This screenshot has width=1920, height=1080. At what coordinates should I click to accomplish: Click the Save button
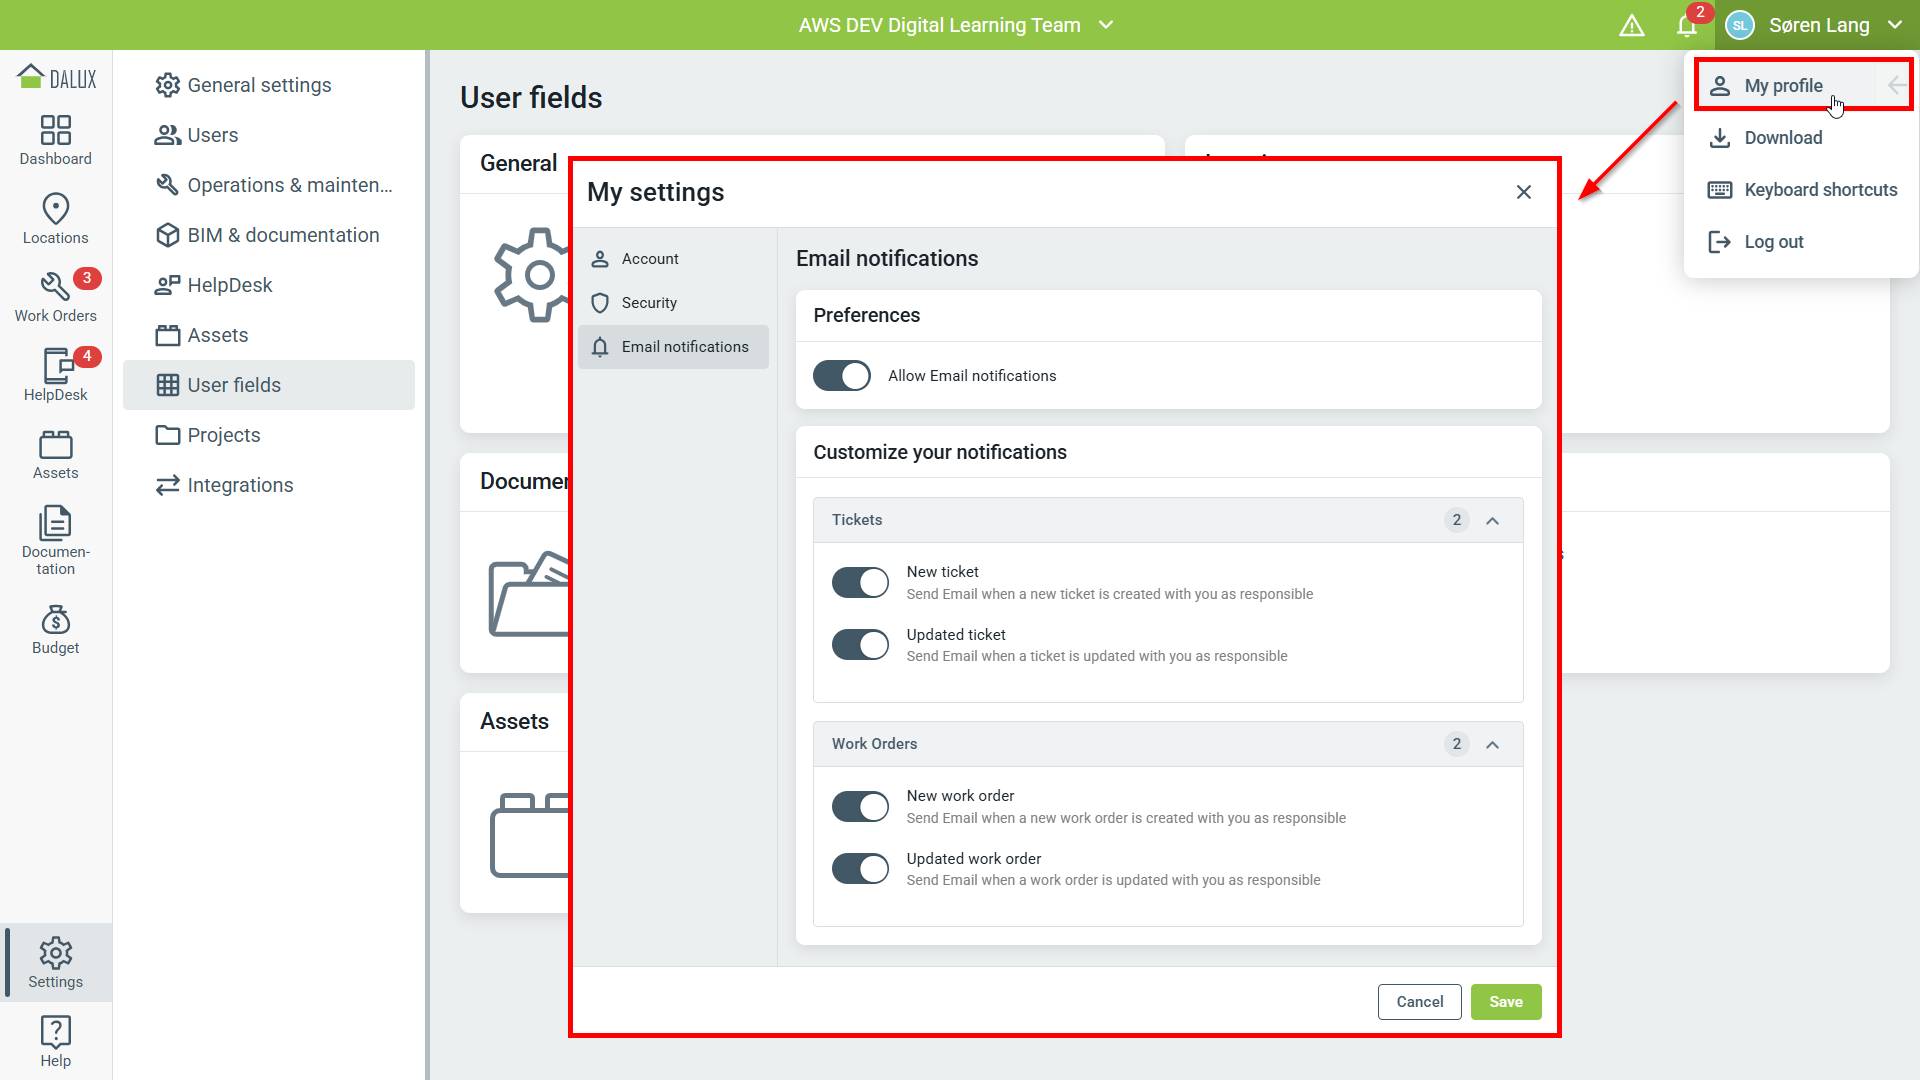[1505, 1002]
